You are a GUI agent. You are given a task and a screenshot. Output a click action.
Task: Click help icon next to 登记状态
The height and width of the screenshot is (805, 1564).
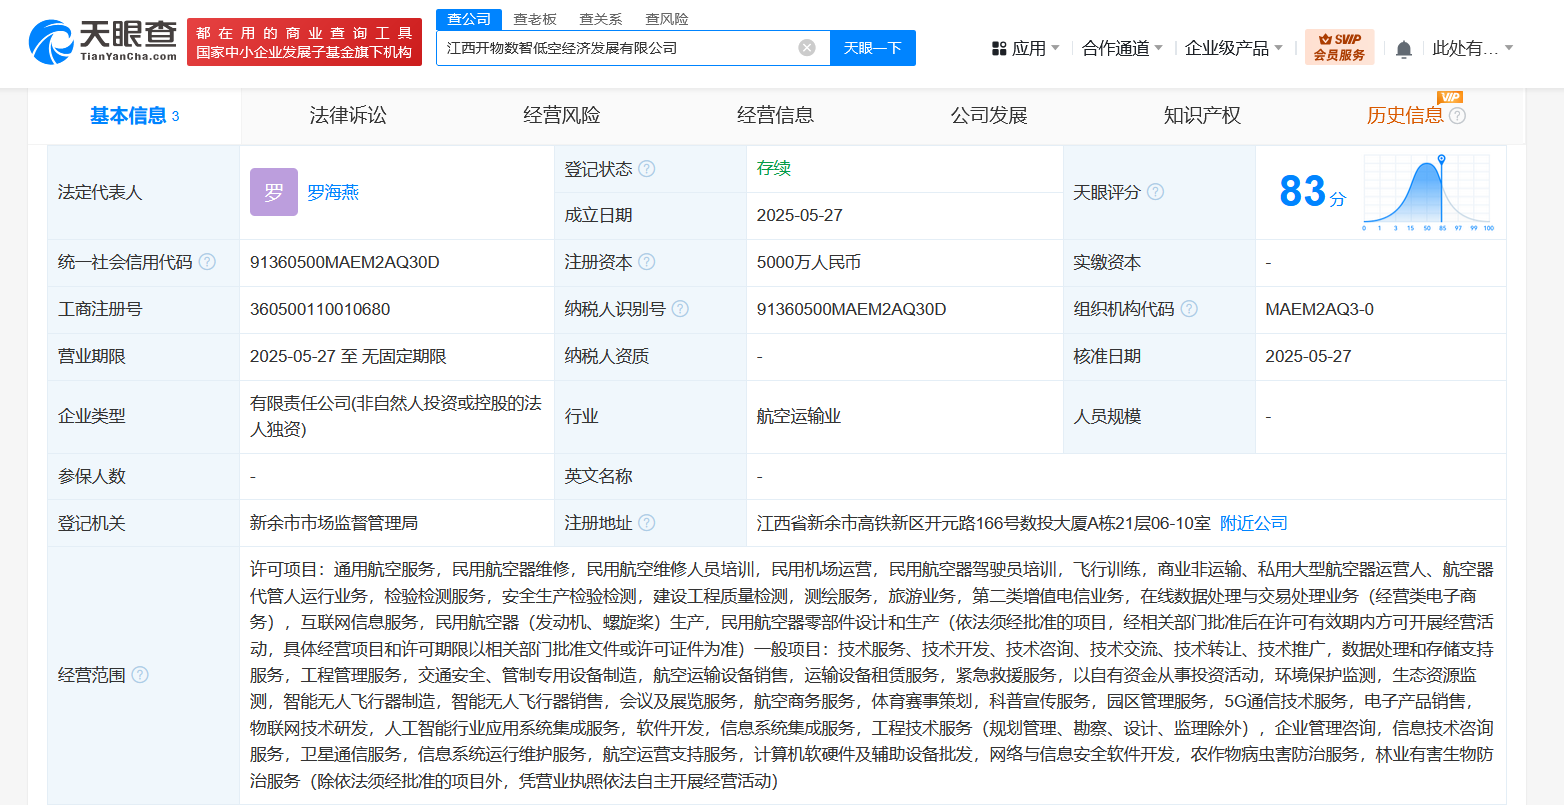tap(647, 169)
